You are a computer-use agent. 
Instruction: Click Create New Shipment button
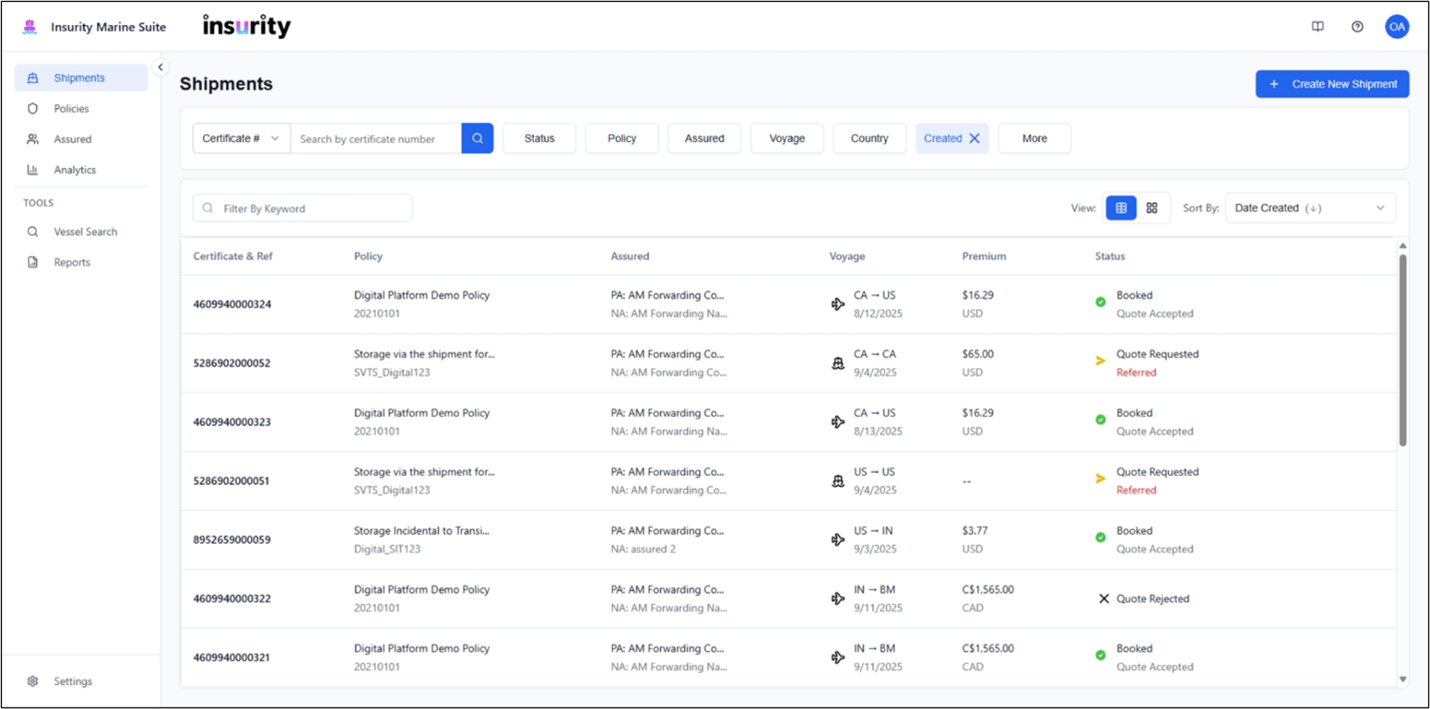click(1332, 84)
